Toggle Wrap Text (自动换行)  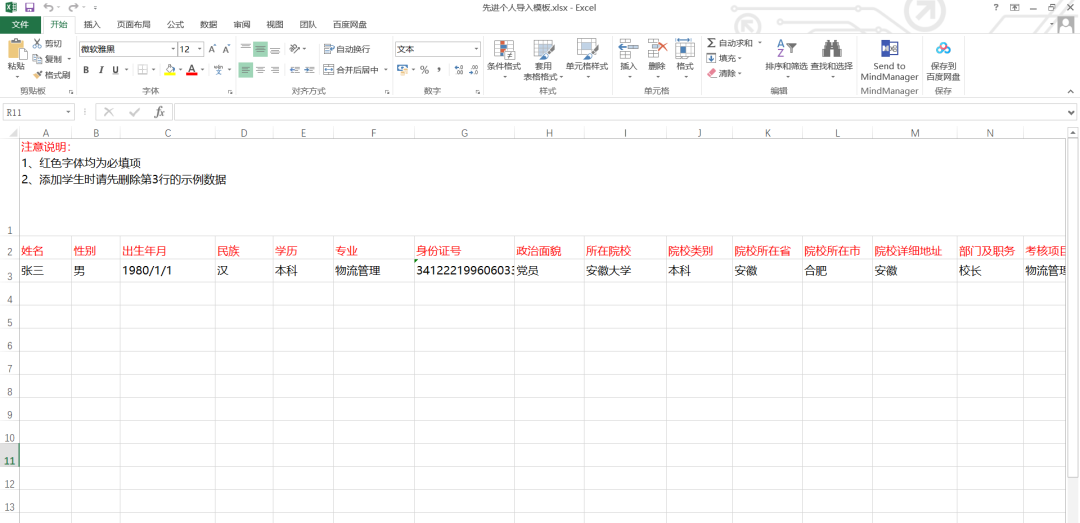[x=347, y=49]
